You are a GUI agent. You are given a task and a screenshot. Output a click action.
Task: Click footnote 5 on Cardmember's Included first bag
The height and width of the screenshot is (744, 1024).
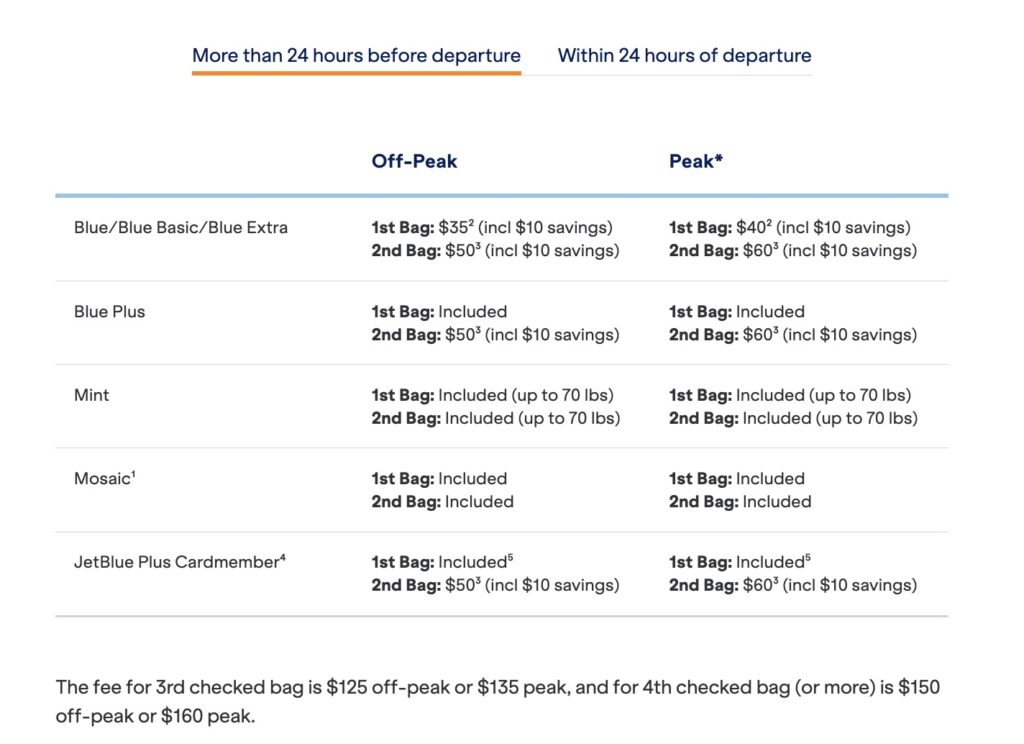tap(510, 557)
